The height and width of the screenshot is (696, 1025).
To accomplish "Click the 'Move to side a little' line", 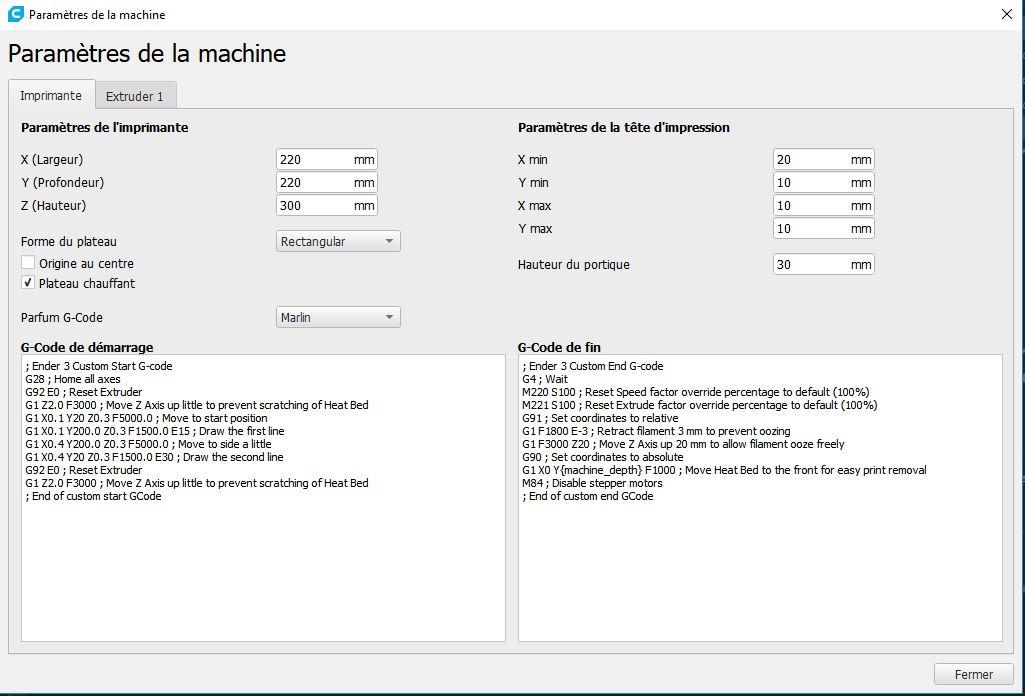I will tap(148, 444).
